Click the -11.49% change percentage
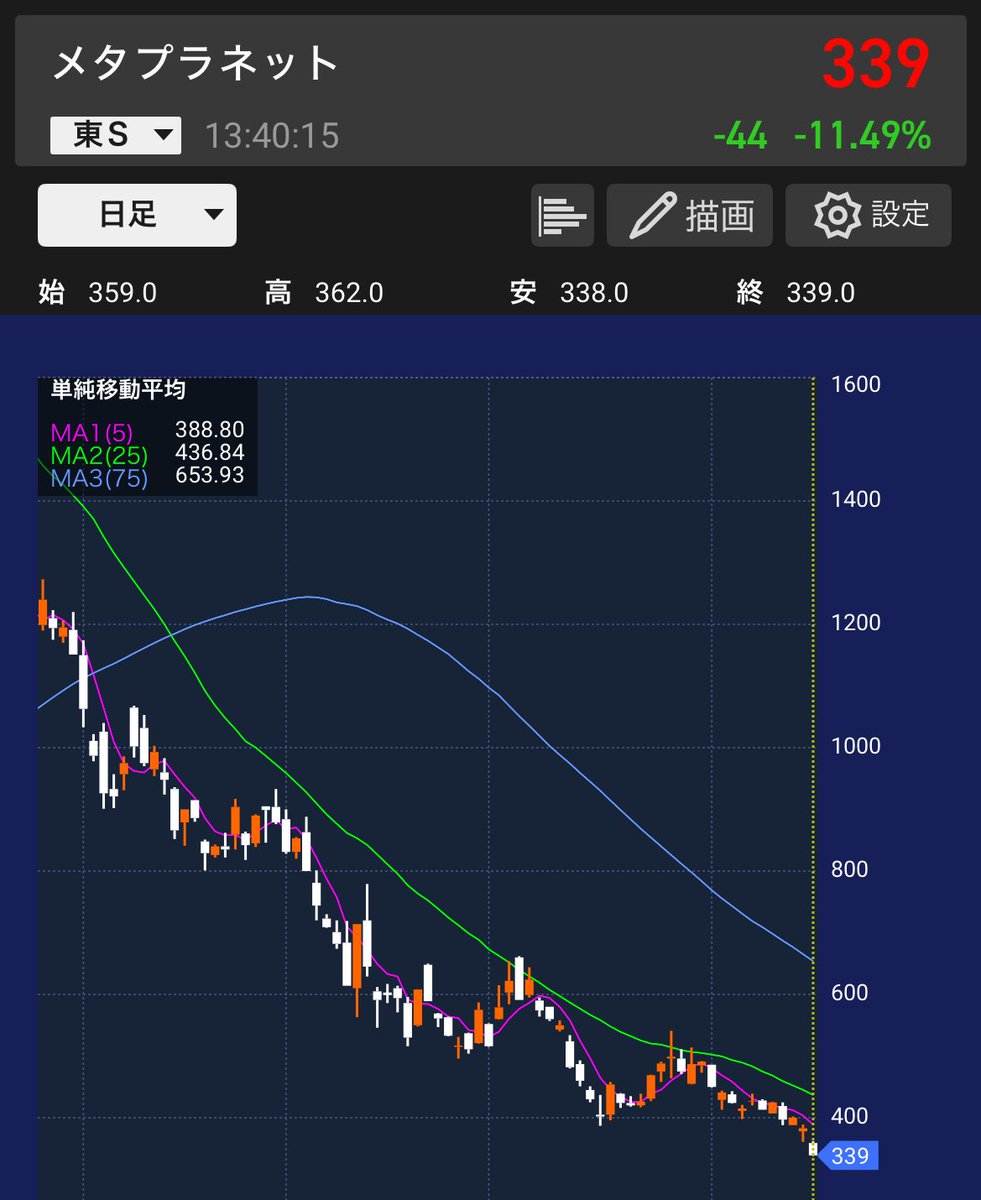This screenshot has width=981, height=1200. 862,136
